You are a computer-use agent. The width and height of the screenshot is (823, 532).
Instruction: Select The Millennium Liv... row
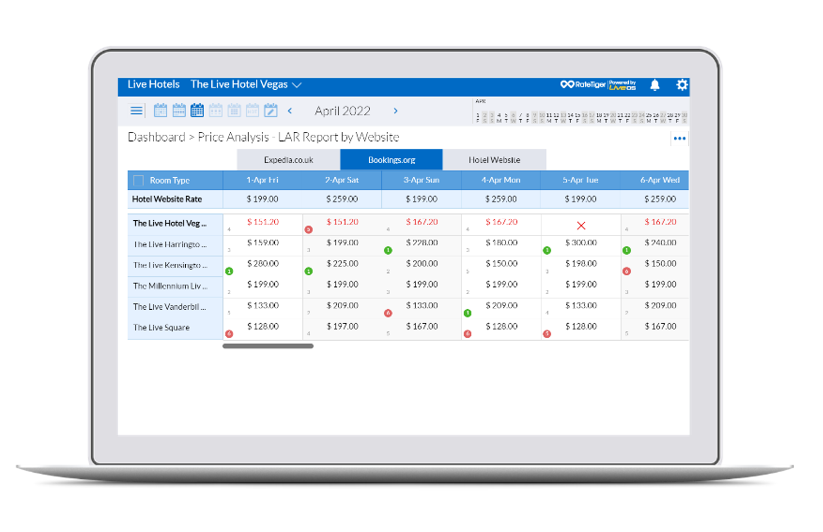[x=175, y=286]
